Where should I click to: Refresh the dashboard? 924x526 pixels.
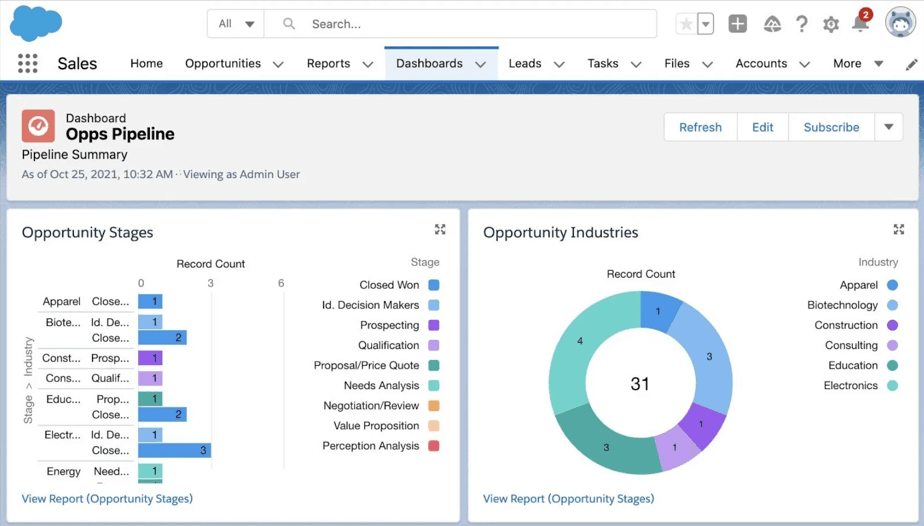click(x=700, y=127)
